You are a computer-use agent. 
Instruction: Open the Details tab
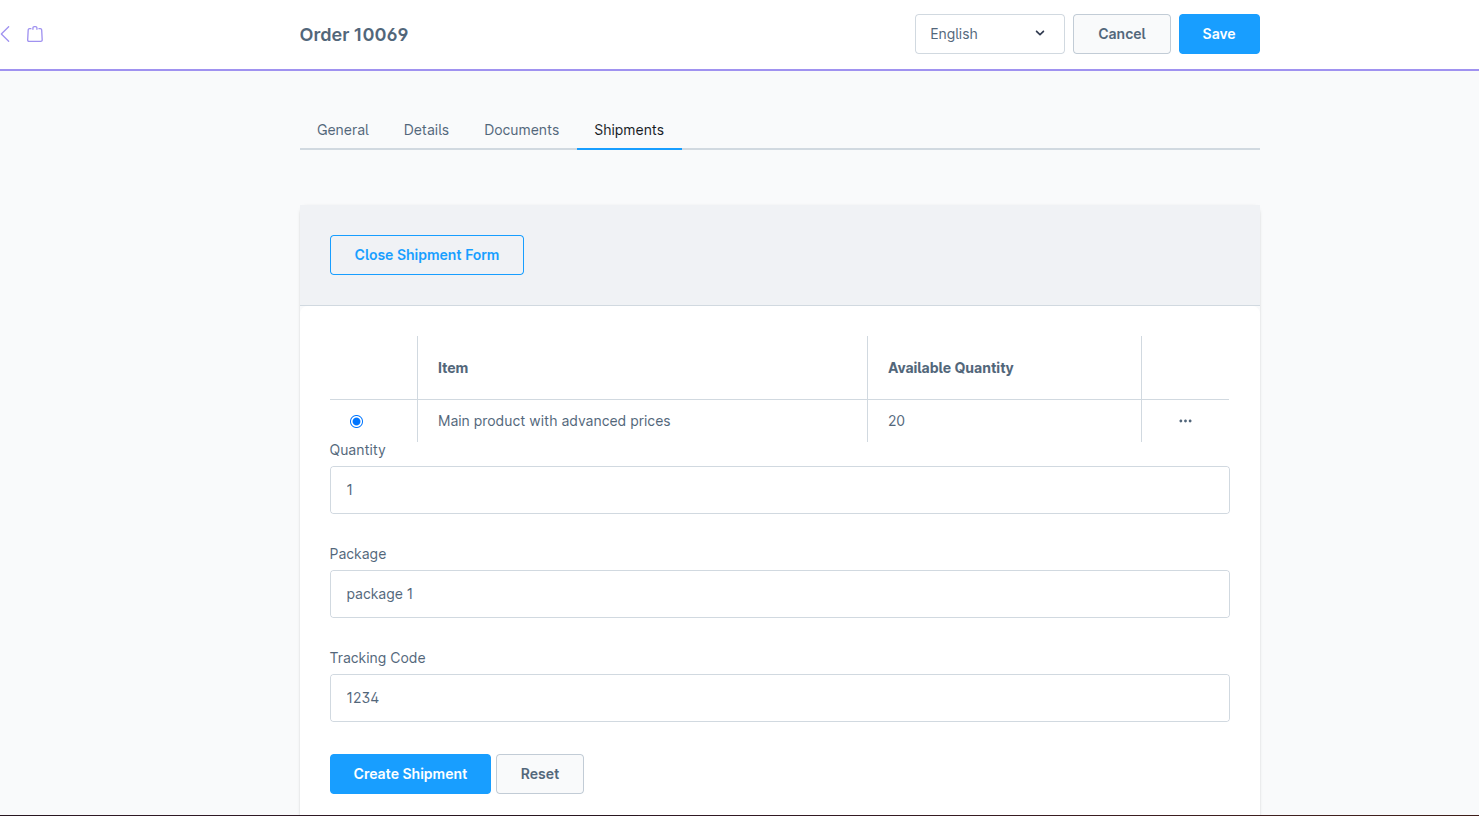[426, 130]
